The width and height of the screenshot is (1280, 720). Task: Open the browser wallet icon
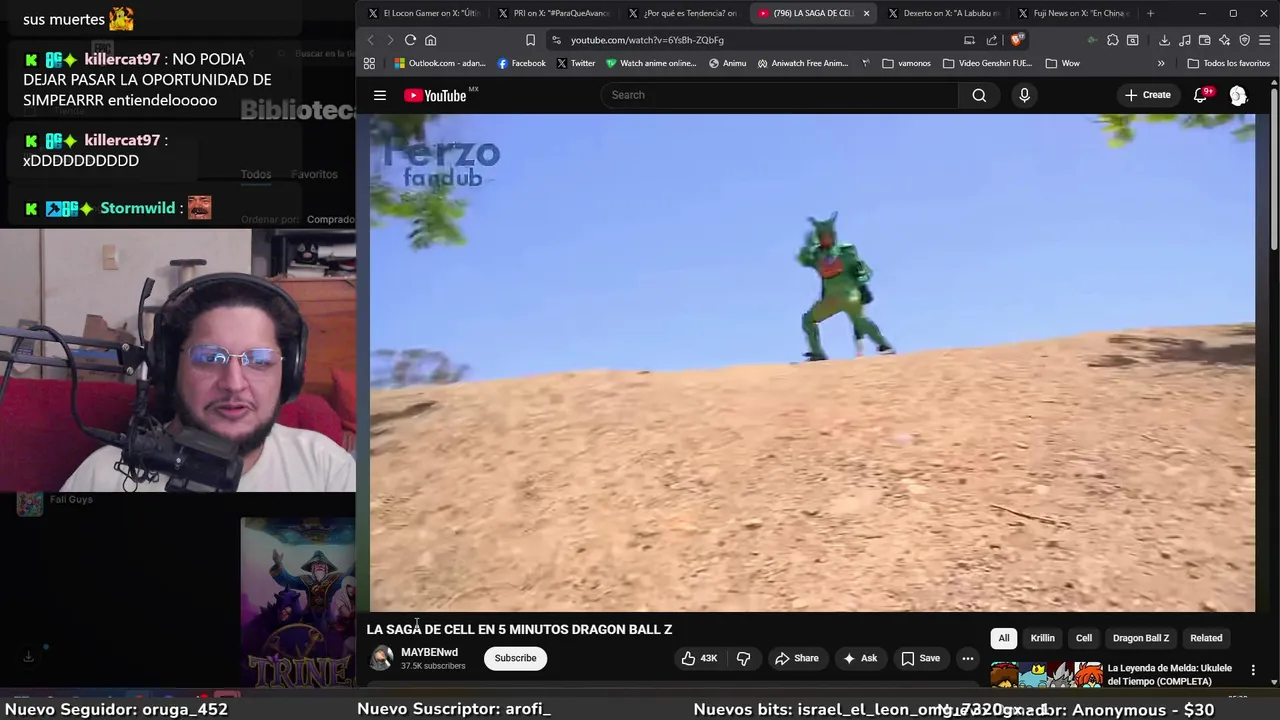[1204, 40]
